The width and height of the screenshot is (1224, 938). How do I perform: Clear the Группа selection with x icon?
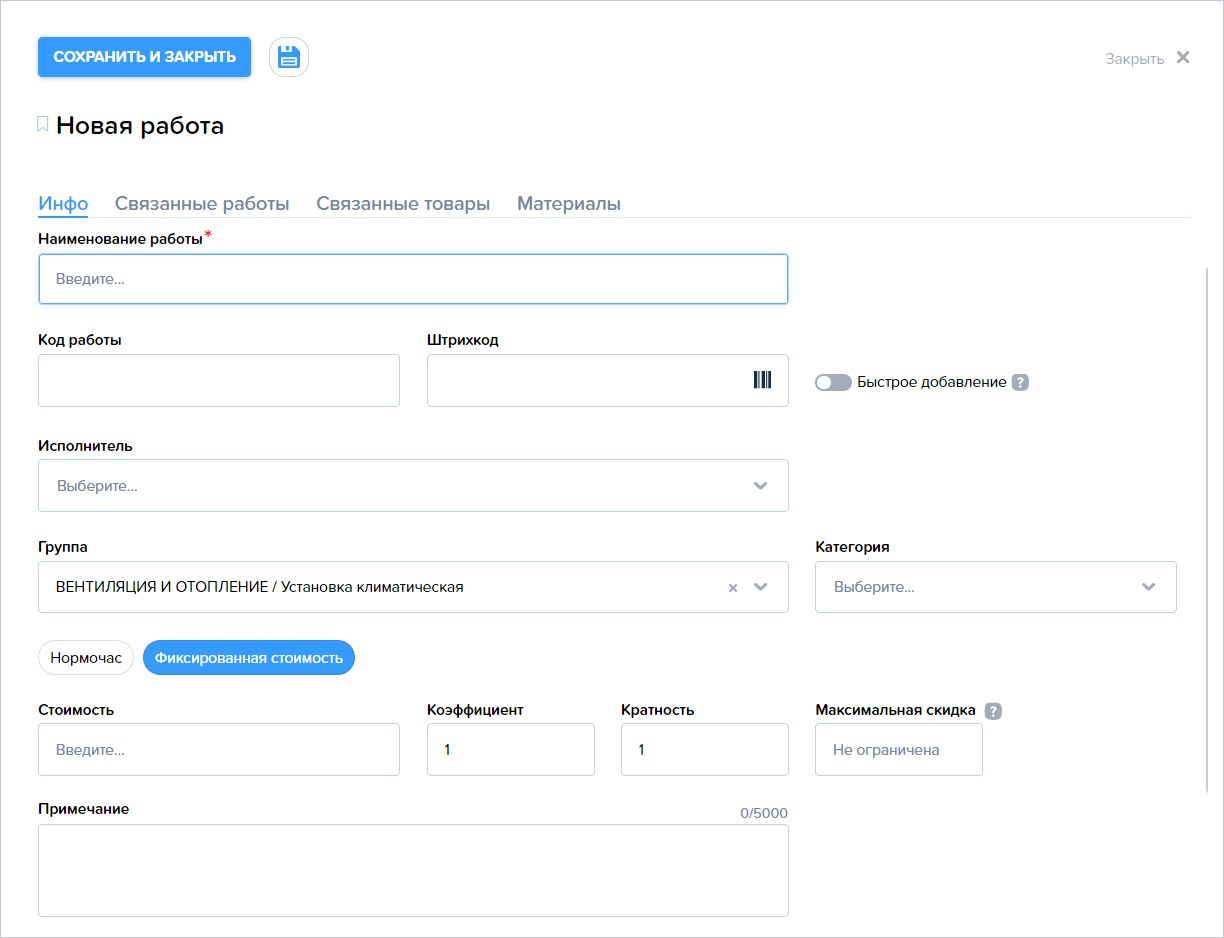click(733, 588)
